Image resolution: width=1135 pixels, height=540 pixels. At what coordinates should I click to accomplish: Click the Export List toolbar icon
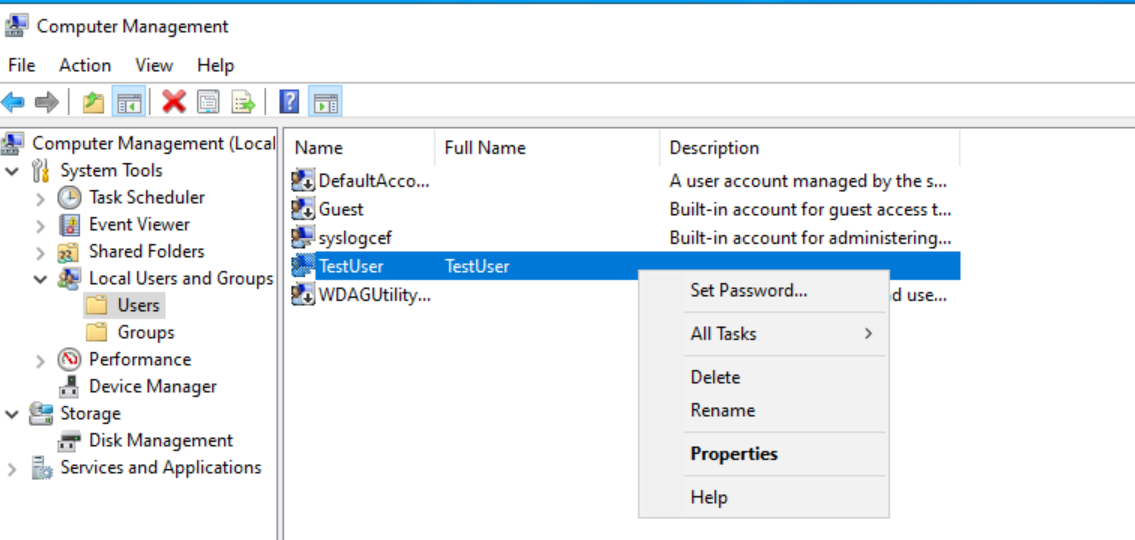pyautogui.click(x=243, y=102)
